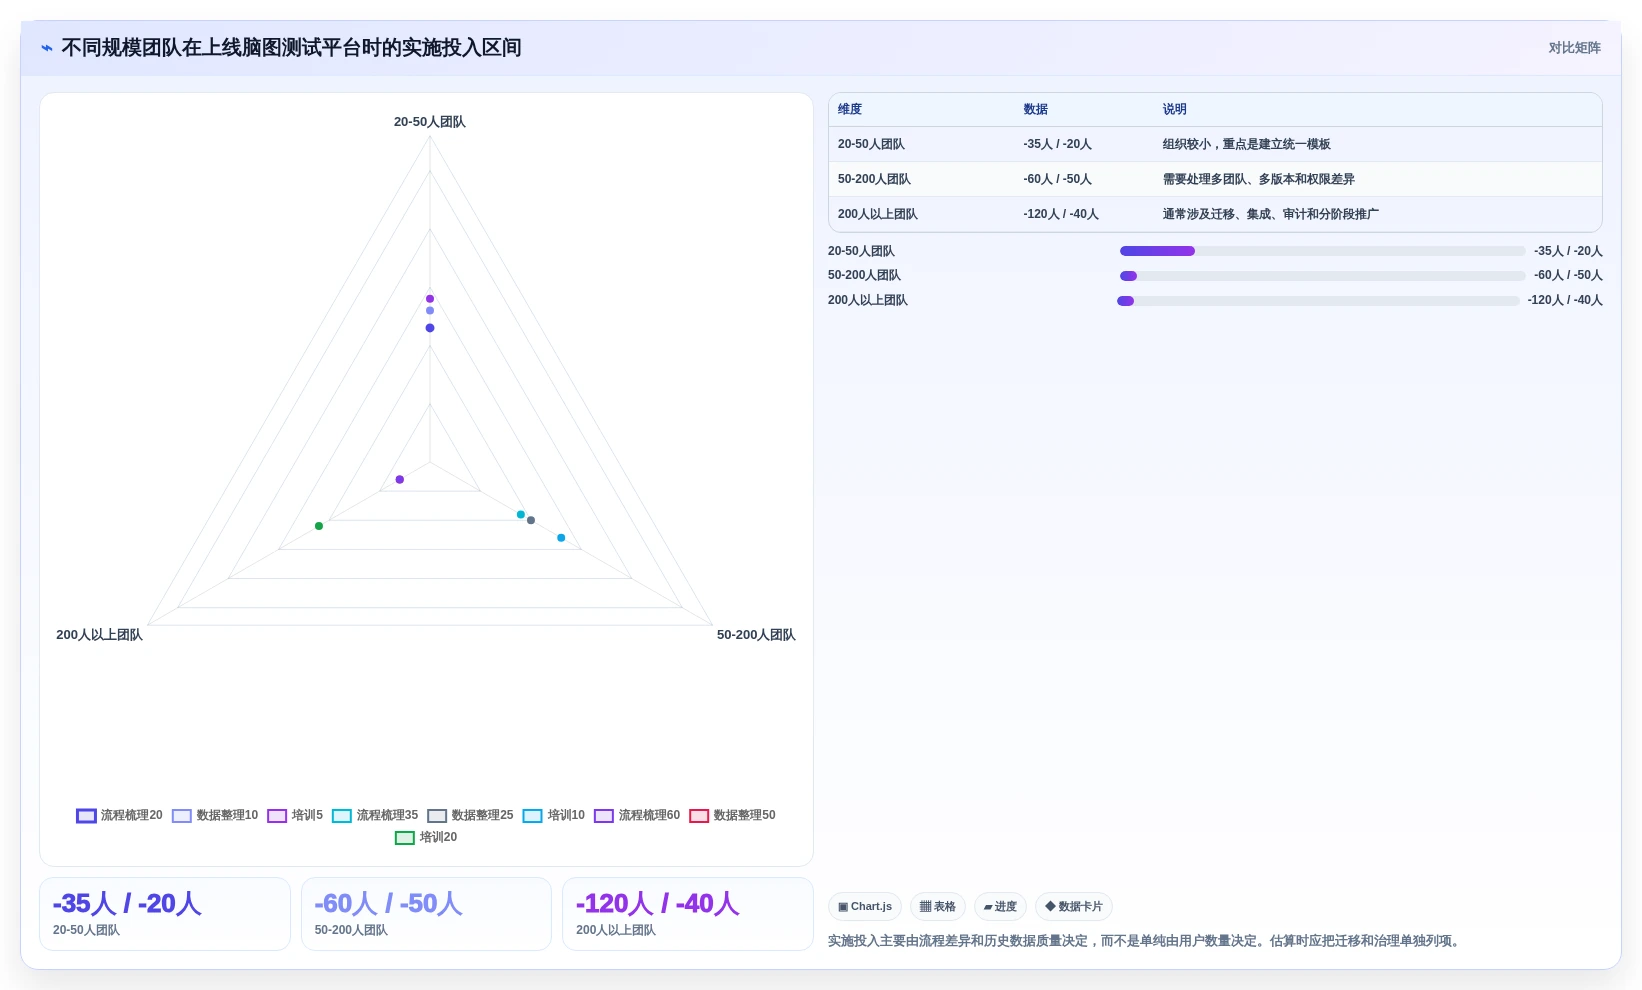This screenshot has height=990, width=1642.
Task: Toggle the 数据整理50 legend series
Action: (x=732, y=815)
